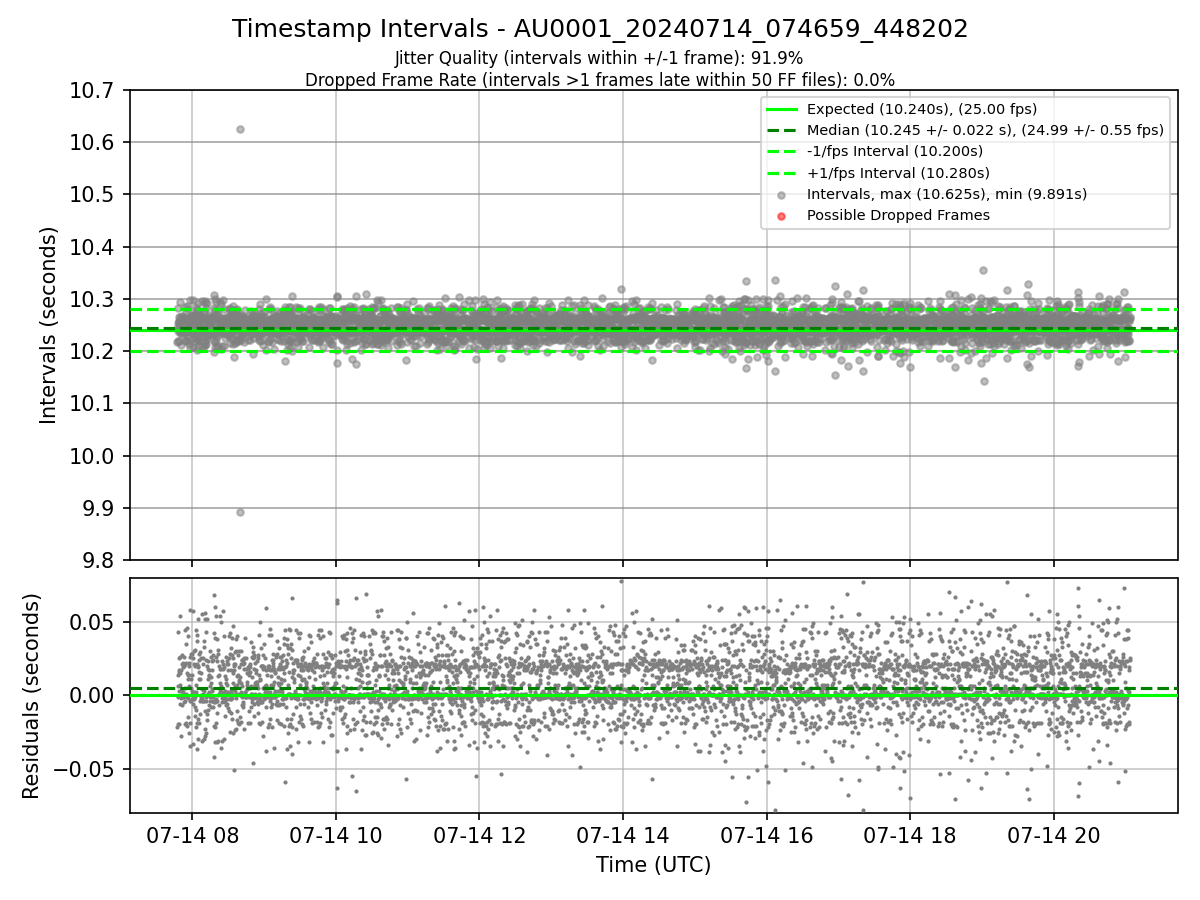Click the 'Jitter Quality' subtitle line
This screenshot has width=1200, height=900.
coord(599,59)
